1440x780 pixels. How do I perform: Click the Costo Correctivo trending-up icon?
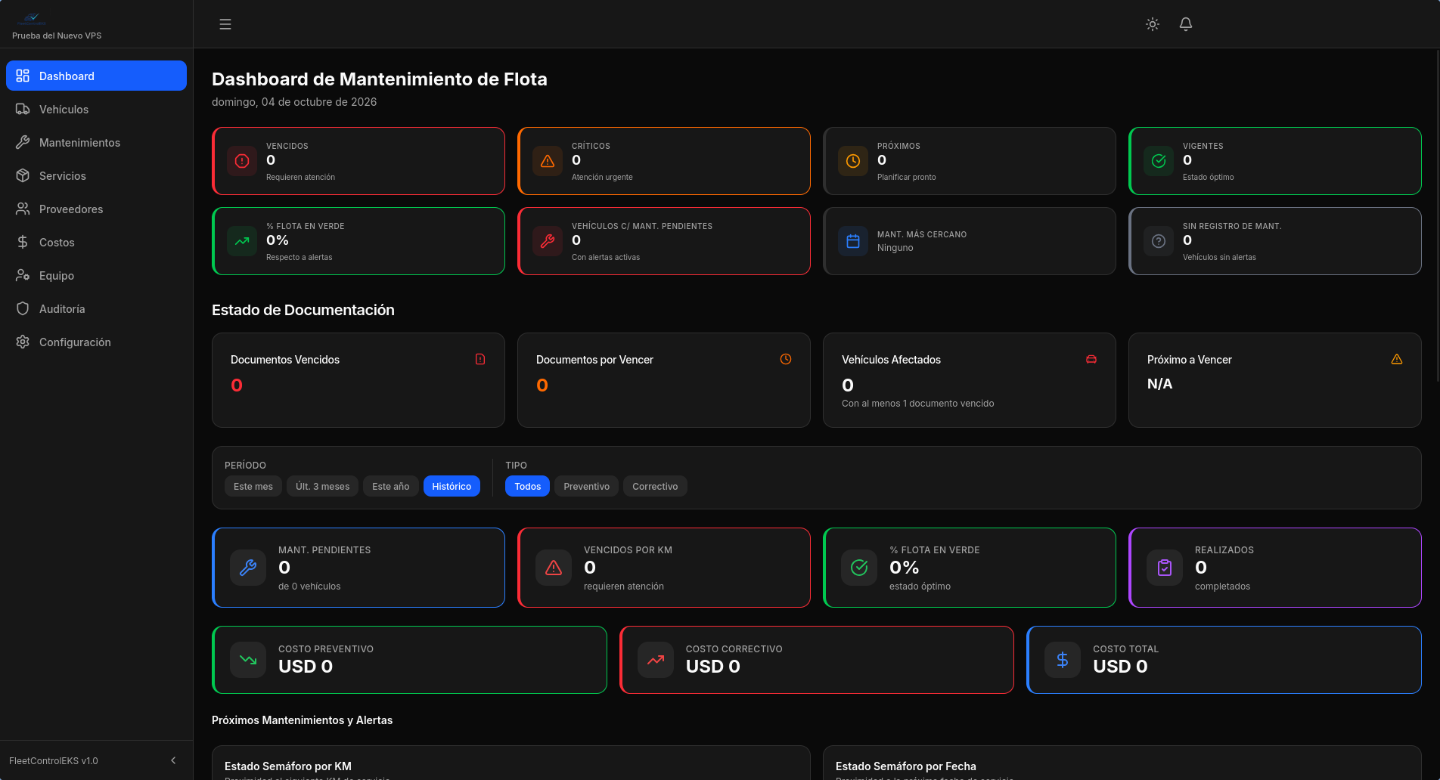point(655,660)
